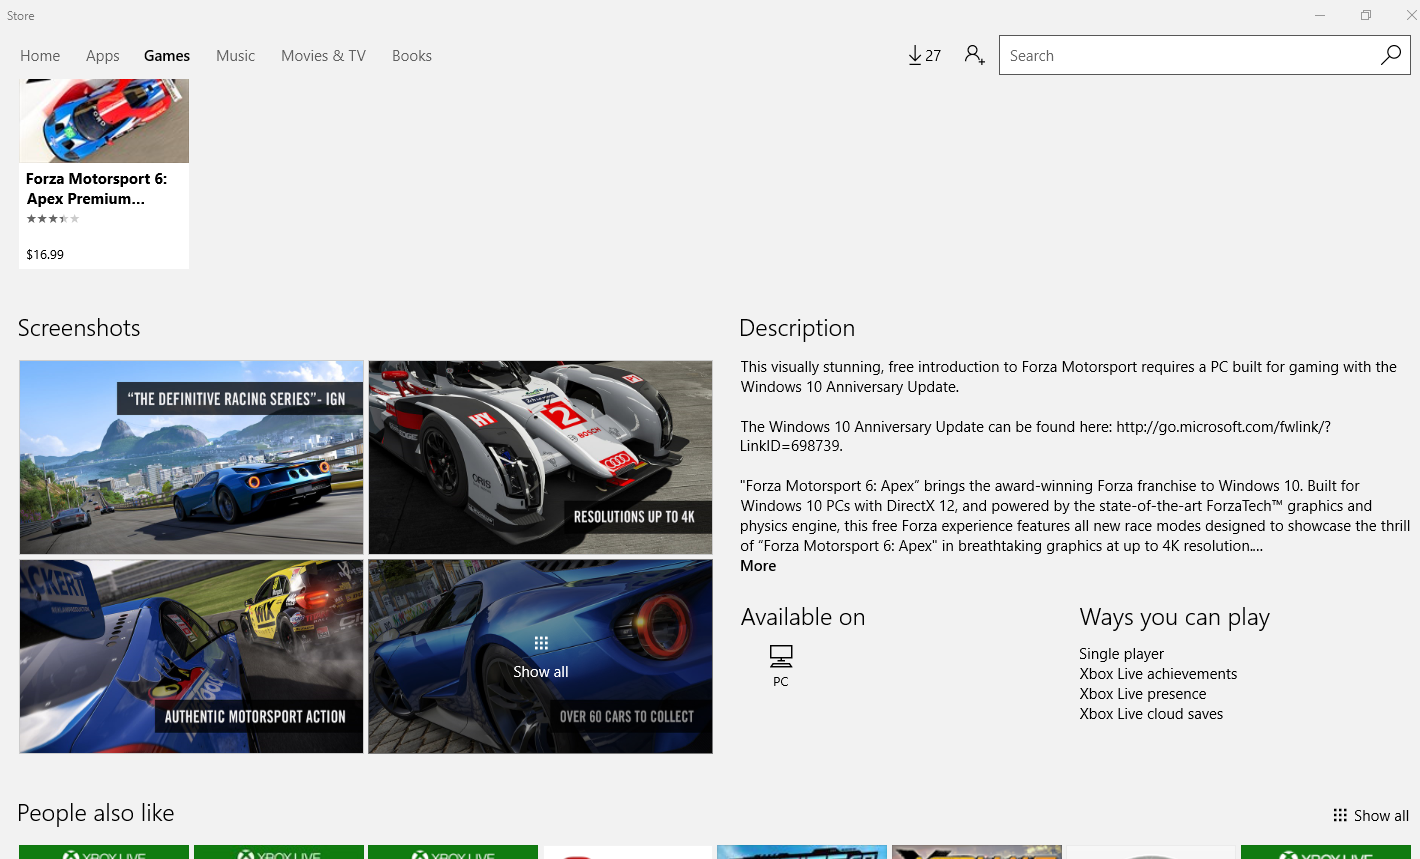This screenshot has height=859, width=1420.
Task: Click the add account icon
Action: pyautogui.click(x=975, y=55)
